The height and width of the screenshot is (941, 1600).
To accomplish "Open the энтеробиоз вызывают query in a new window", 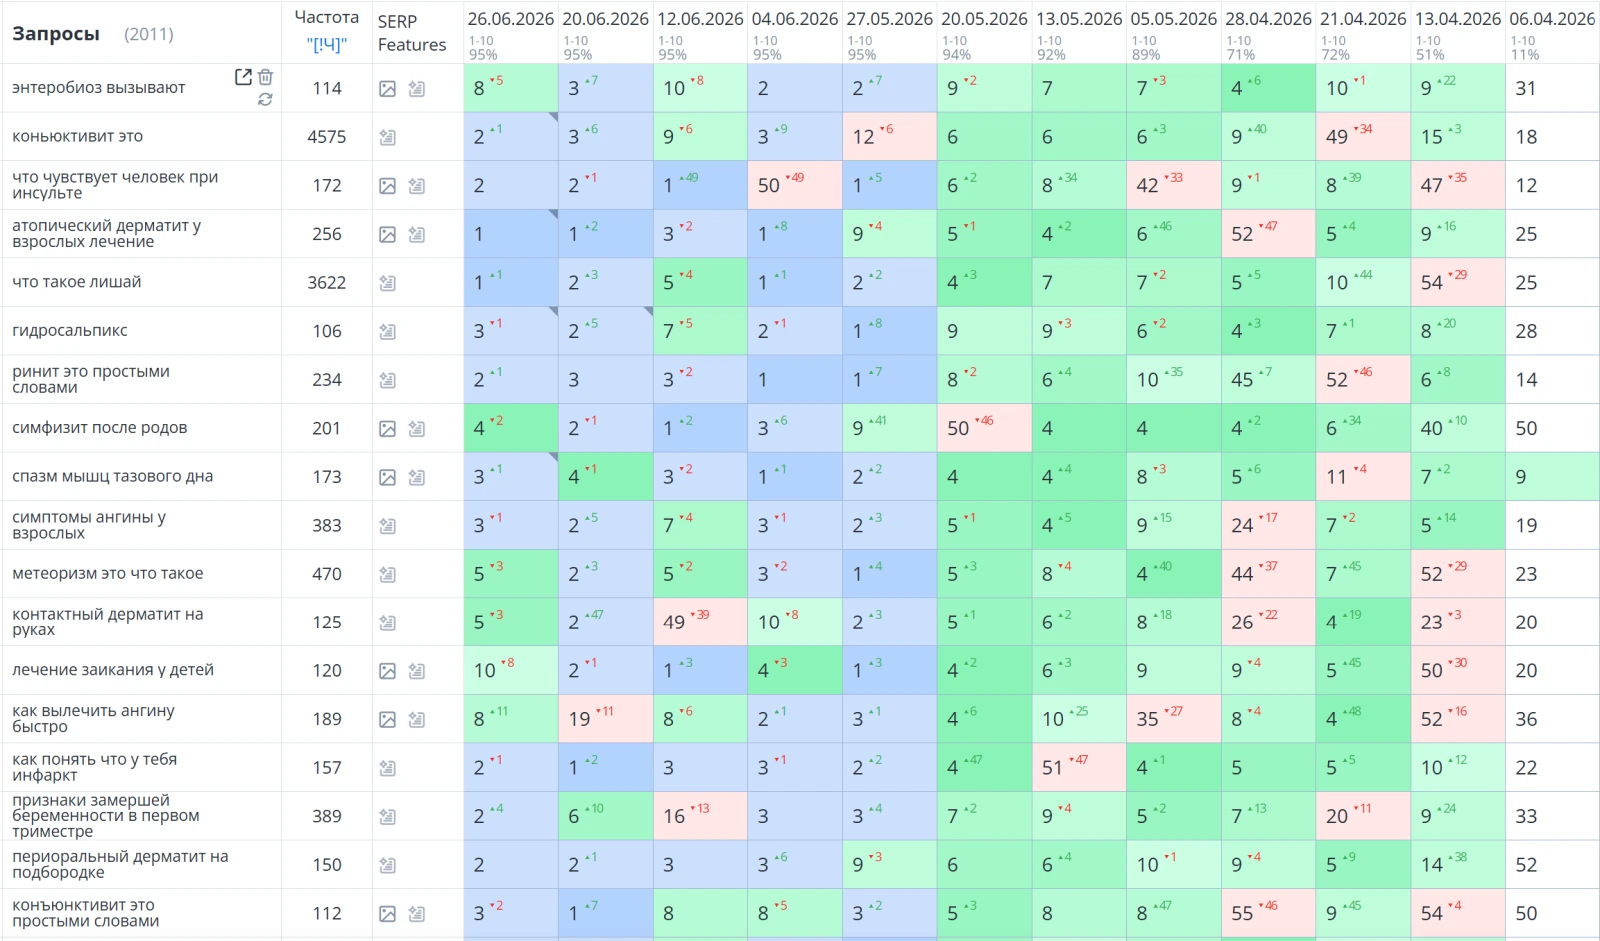I will coord(243,77).
